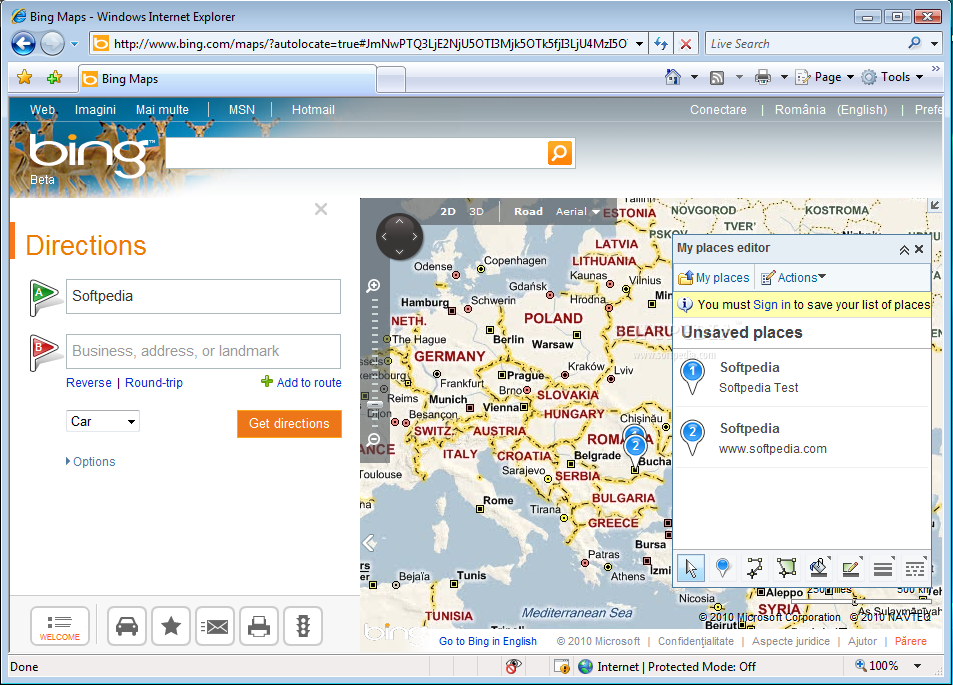Click the Reverse link

pos(89,383)
